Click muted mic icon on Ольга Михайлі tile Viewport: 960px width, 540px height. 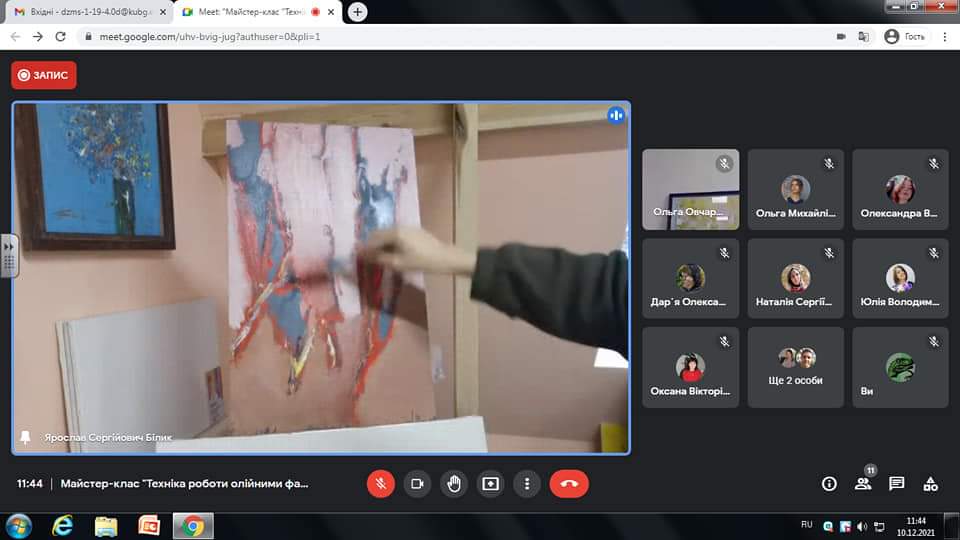(829, 163)
